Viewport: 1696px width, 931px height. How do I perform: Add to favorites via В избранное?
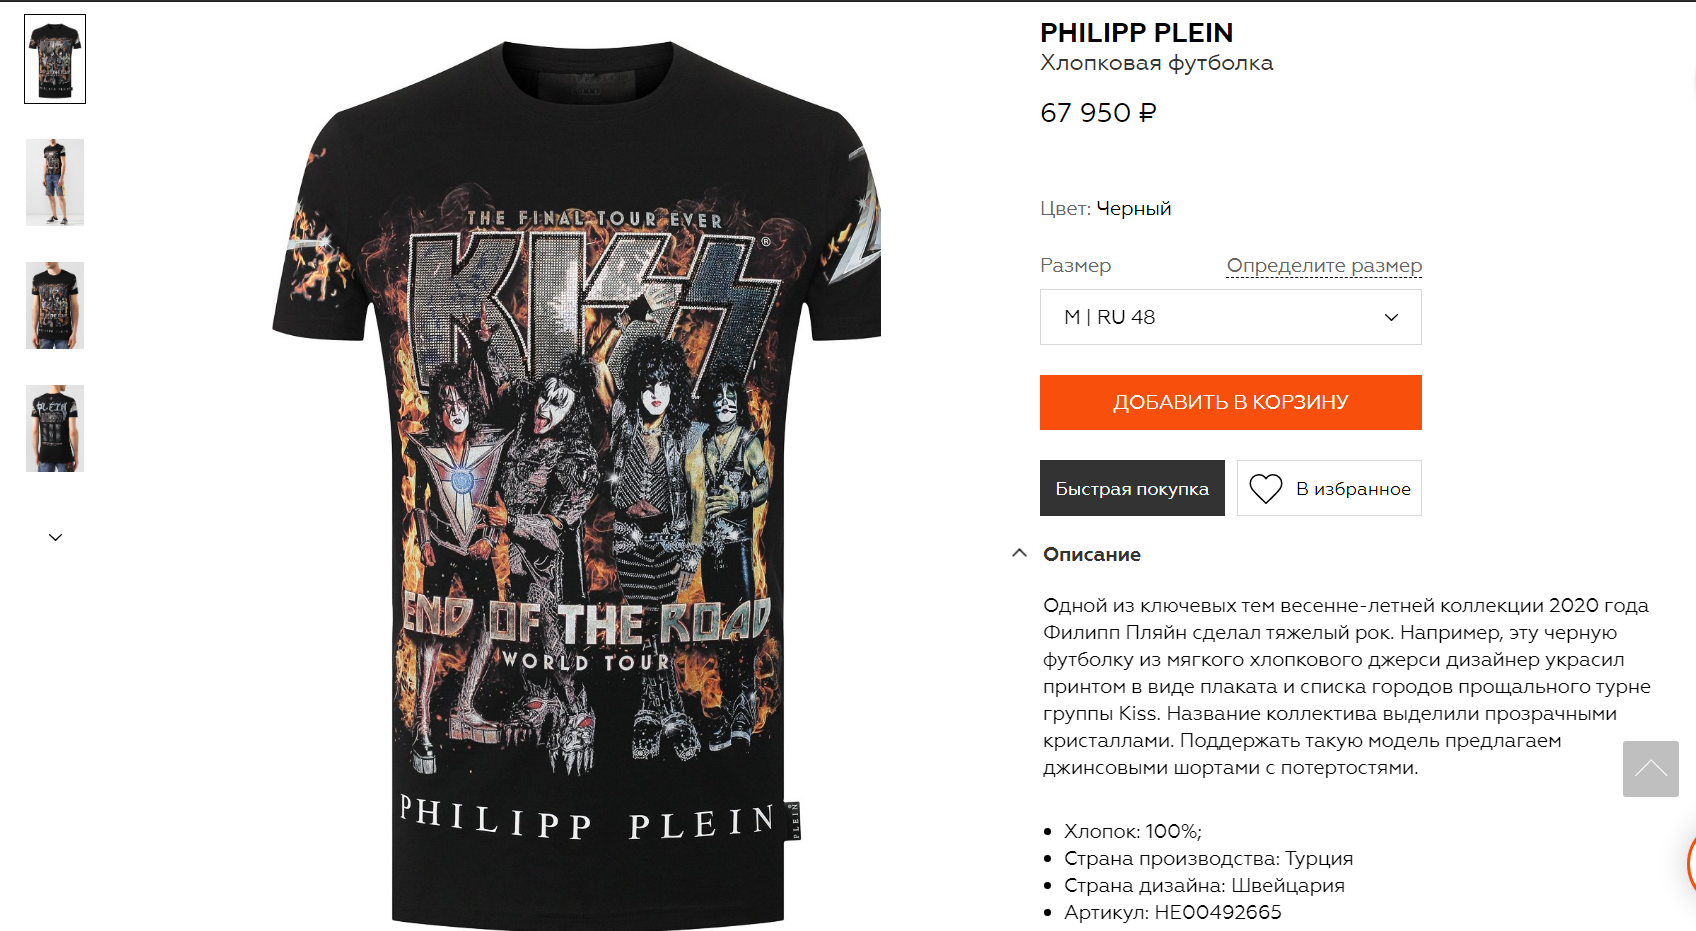point(1329,488)
